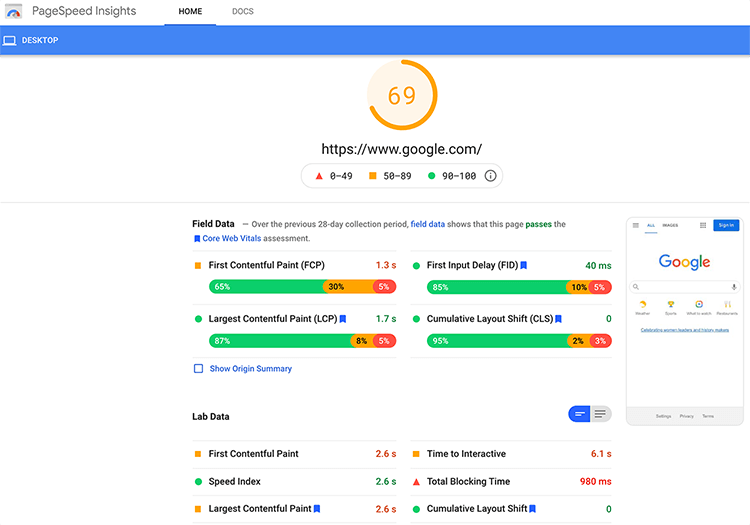This screenshot has width=750, height=525.
Task: Click the red triangle 0-49 legend icon
Action: tap(319, 176)
